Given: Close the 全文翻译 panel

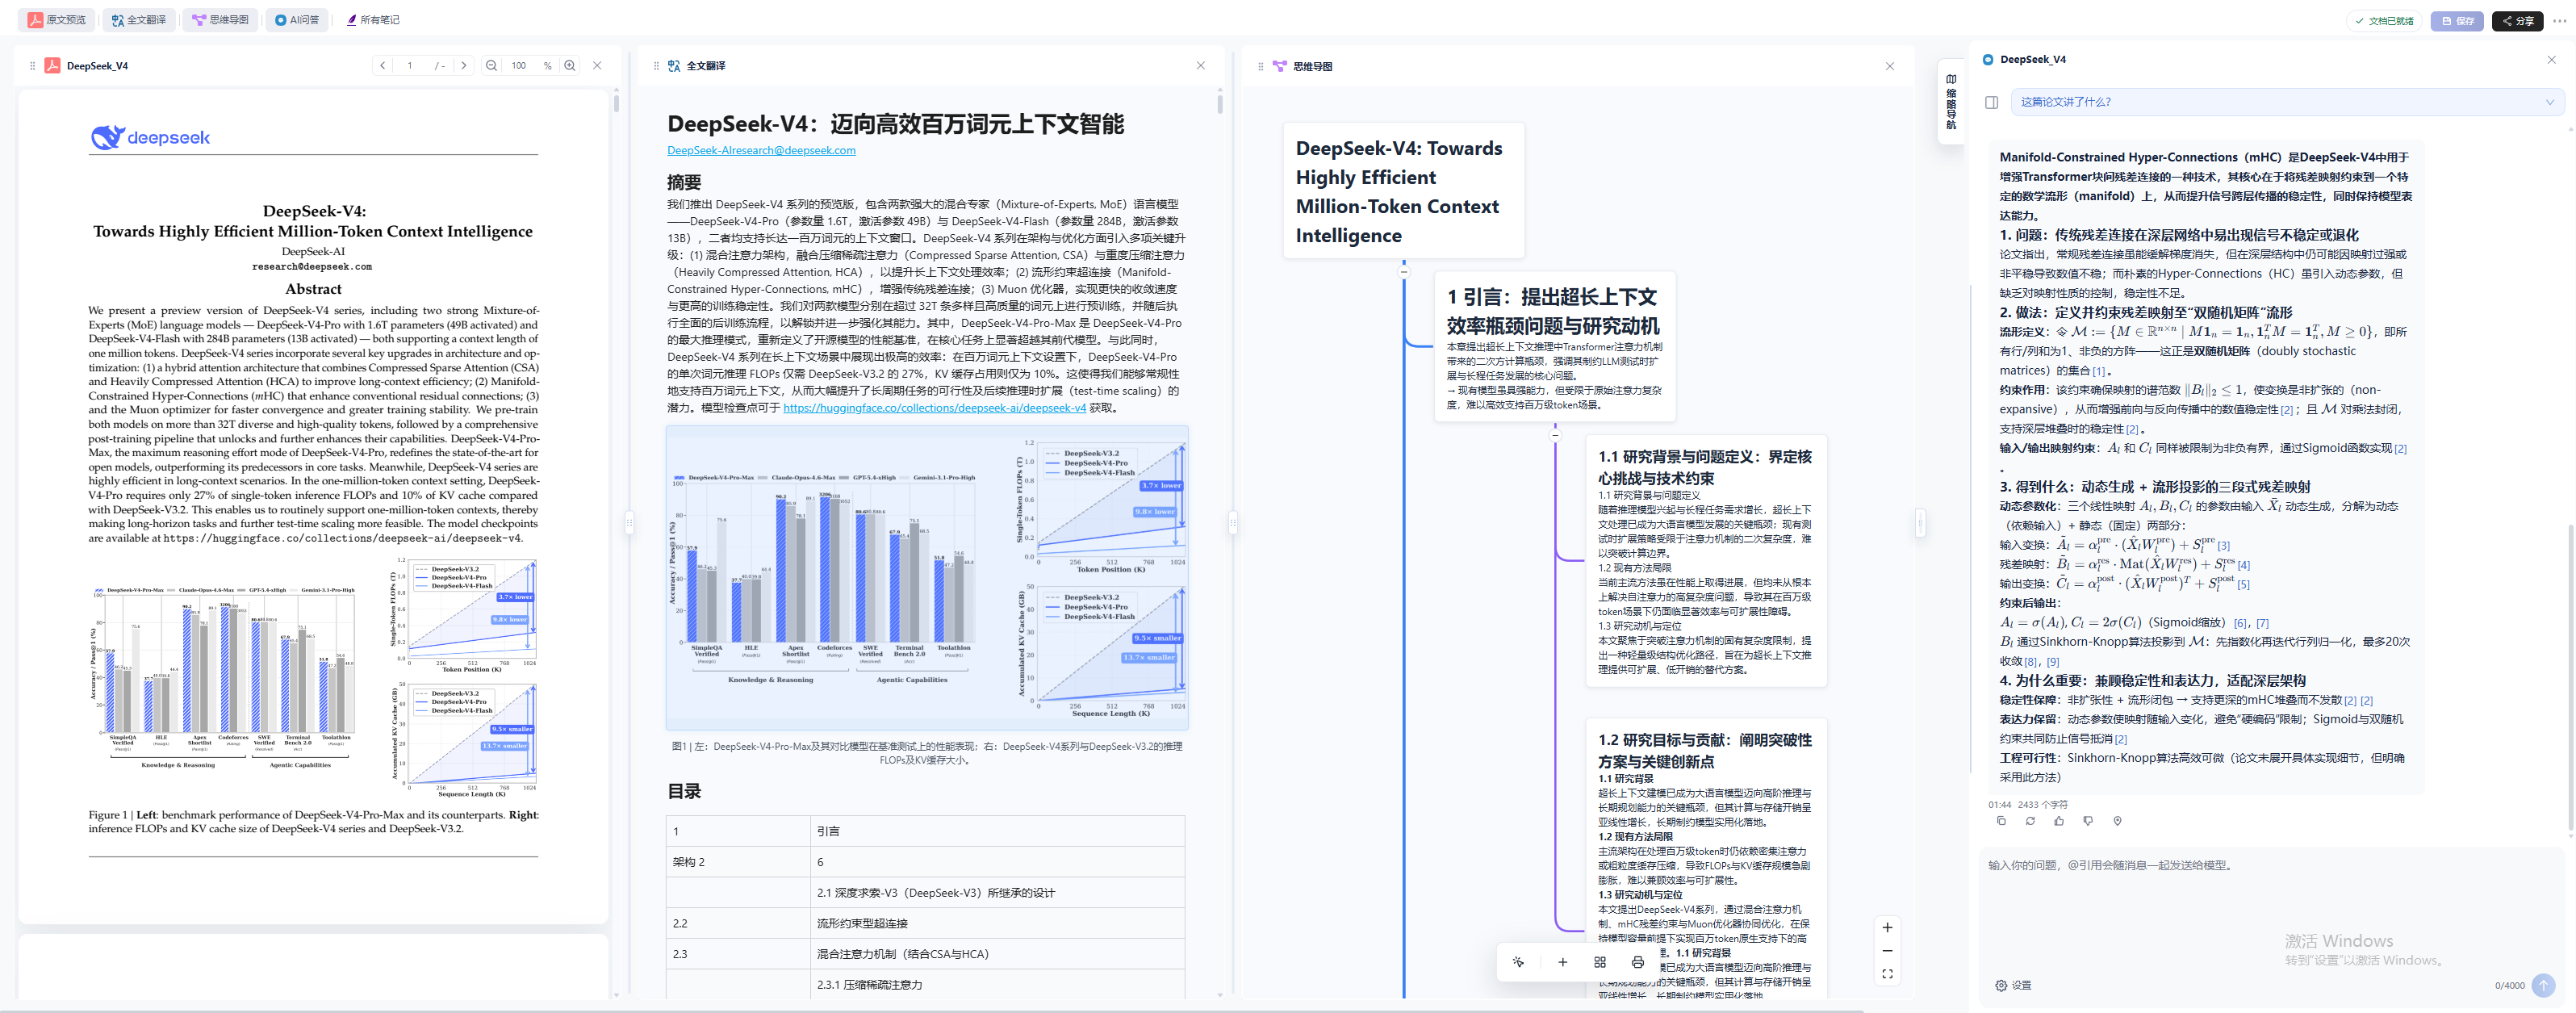Looking at the screenshot, I should point(1201,66).
